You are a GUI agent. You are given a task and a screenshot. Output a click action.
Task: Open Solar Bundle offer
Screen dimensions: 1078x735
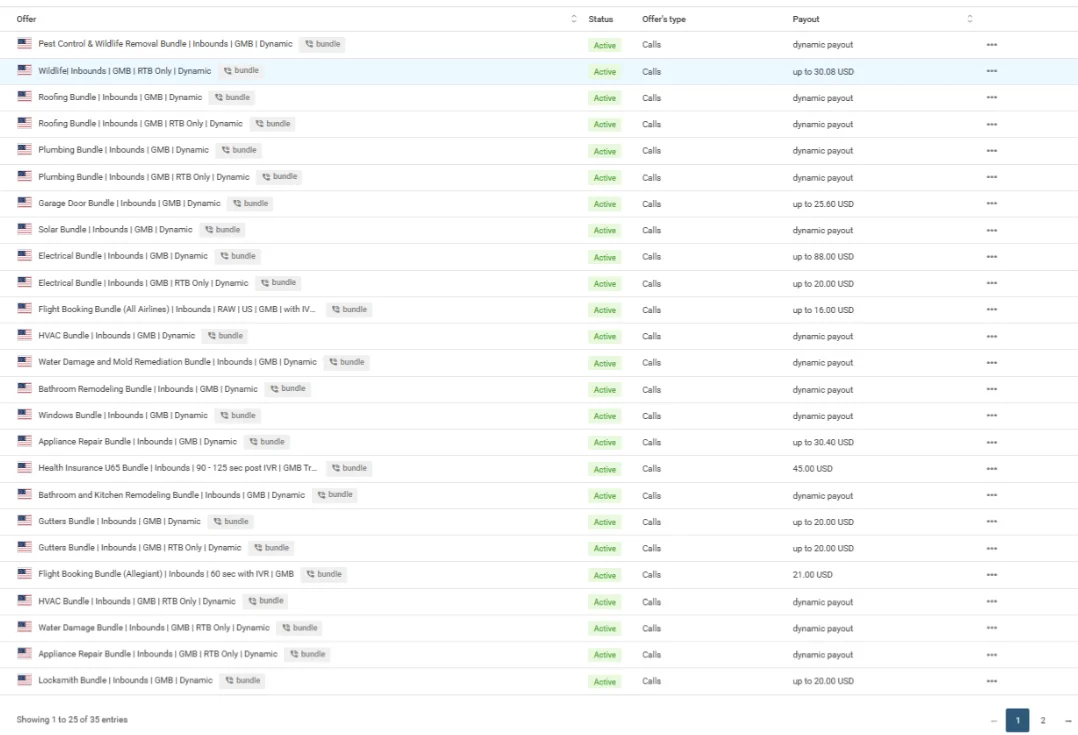[116, 230]
